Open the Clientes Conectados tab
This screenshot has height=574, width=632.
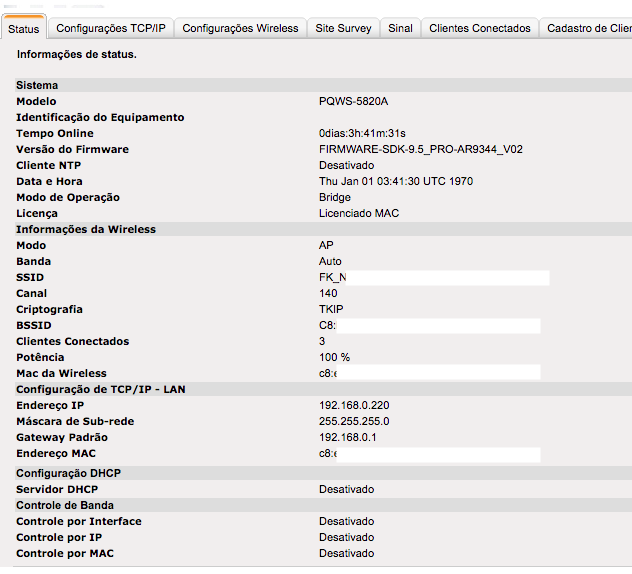pyautogui.click(x=479, y=28)
